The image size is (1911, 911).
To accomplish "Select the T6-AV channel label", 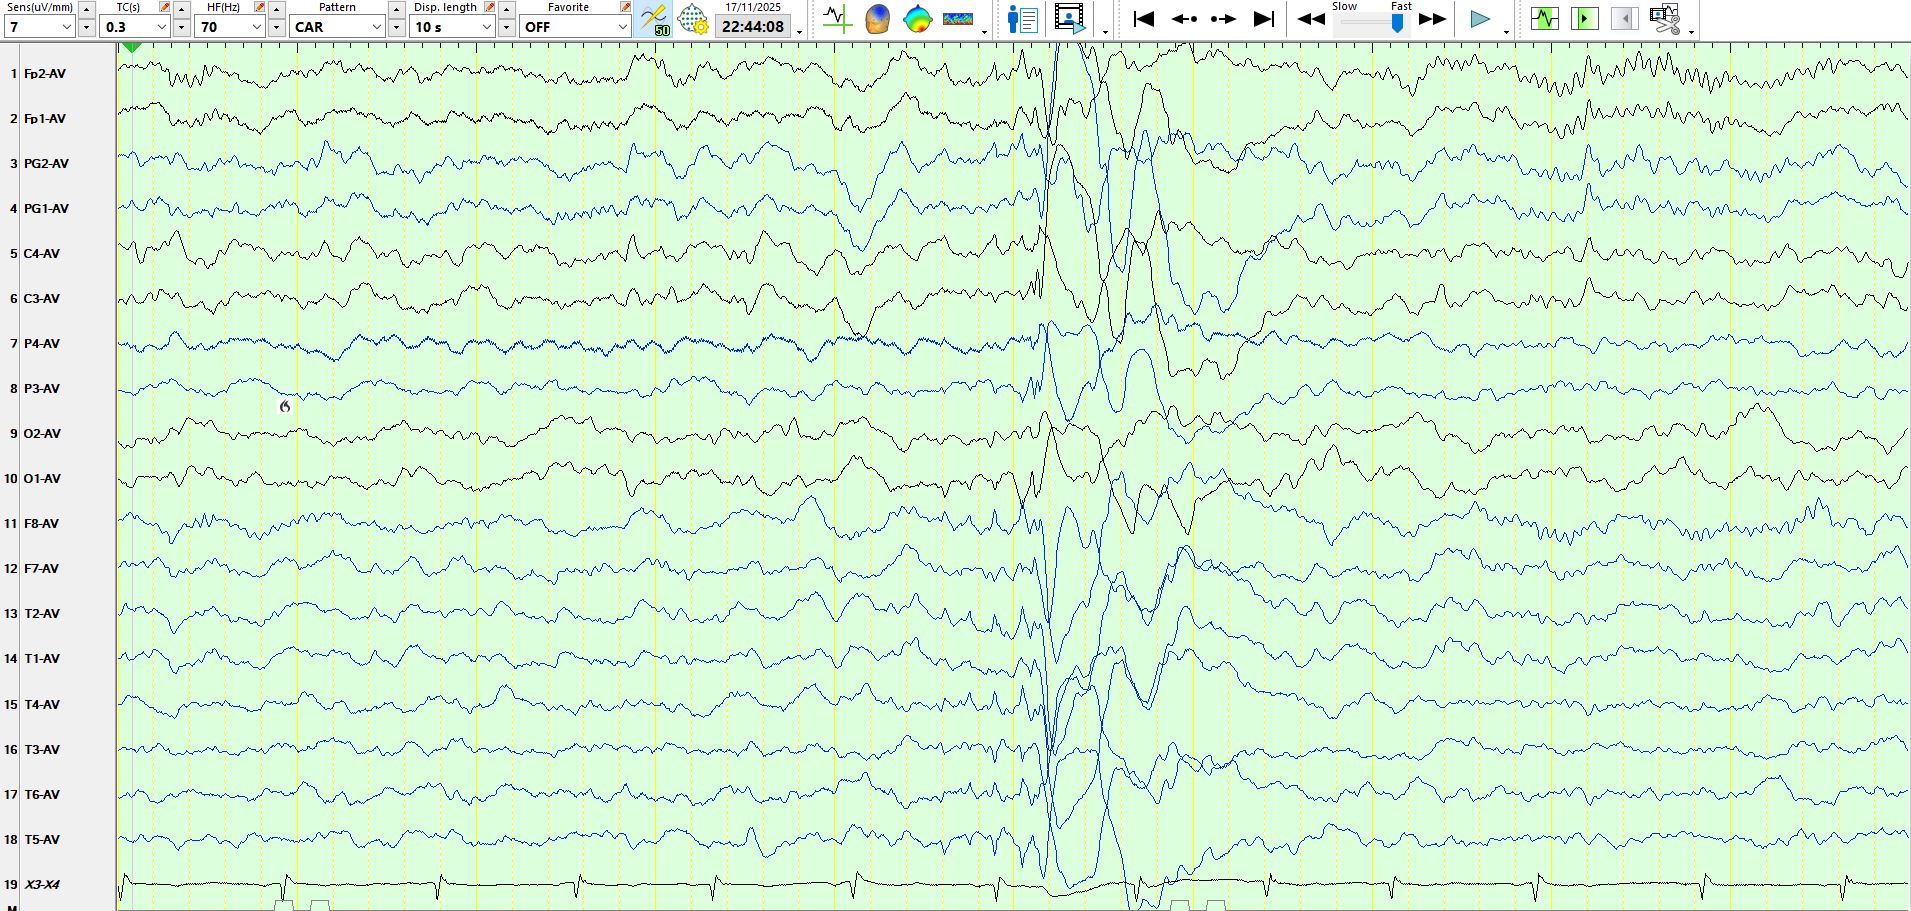I will coord(42,794).
